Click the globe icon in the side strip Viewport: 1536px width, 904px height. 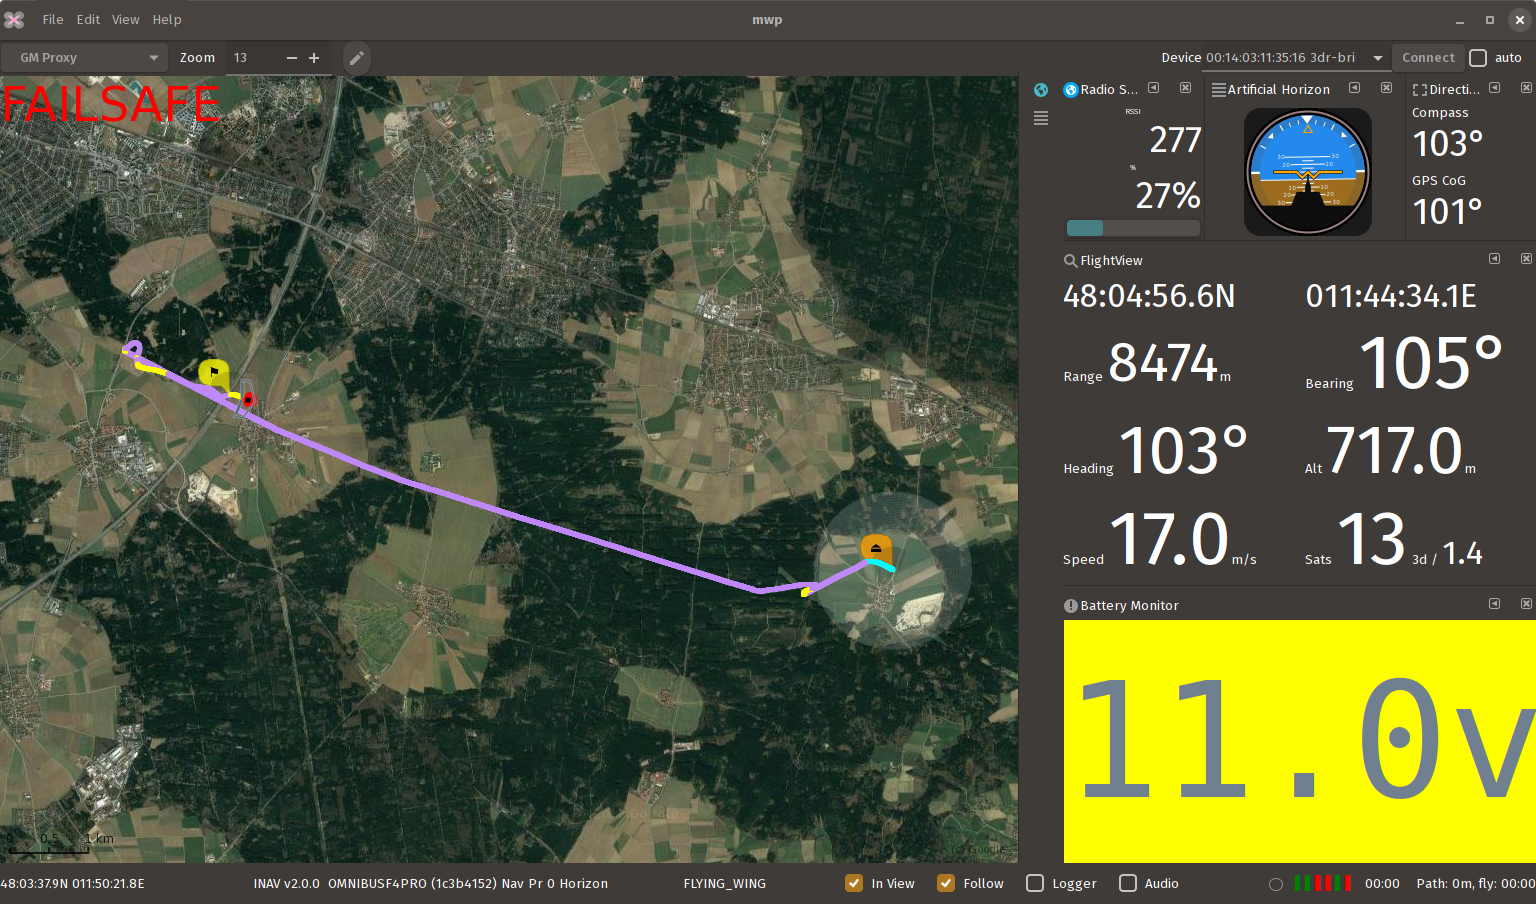tap(1040, 90)
